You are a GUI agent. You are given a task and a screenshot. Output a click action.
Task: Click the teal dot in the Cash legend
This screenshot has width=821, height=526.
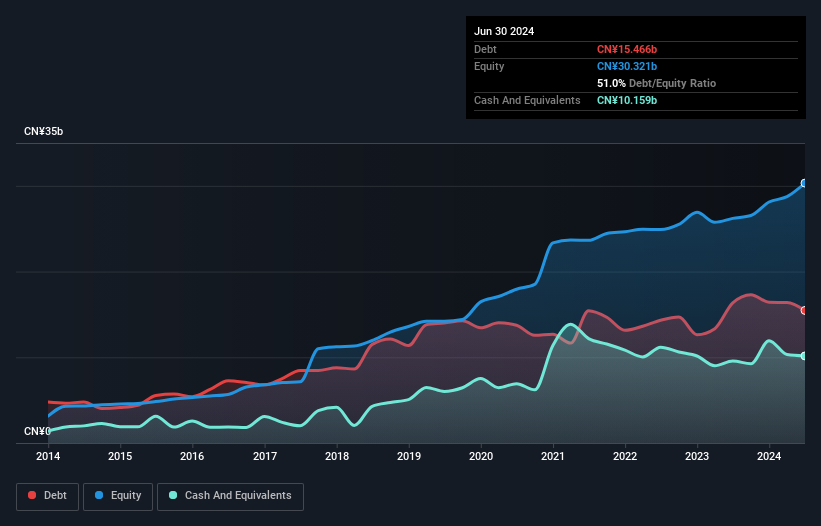(174, 496)
